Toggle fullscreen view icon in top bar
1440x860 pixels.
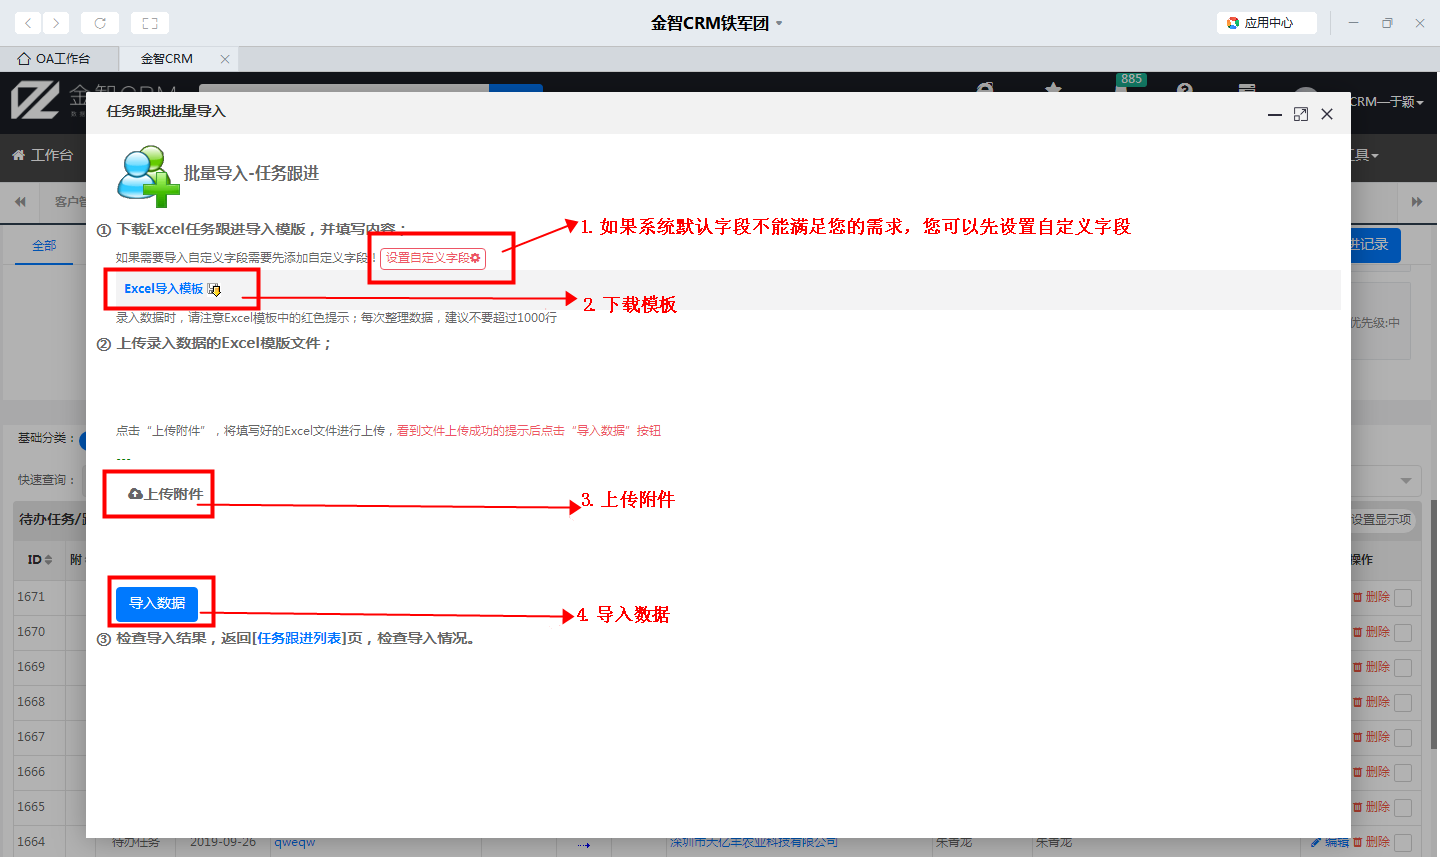(x=150, y=22)
